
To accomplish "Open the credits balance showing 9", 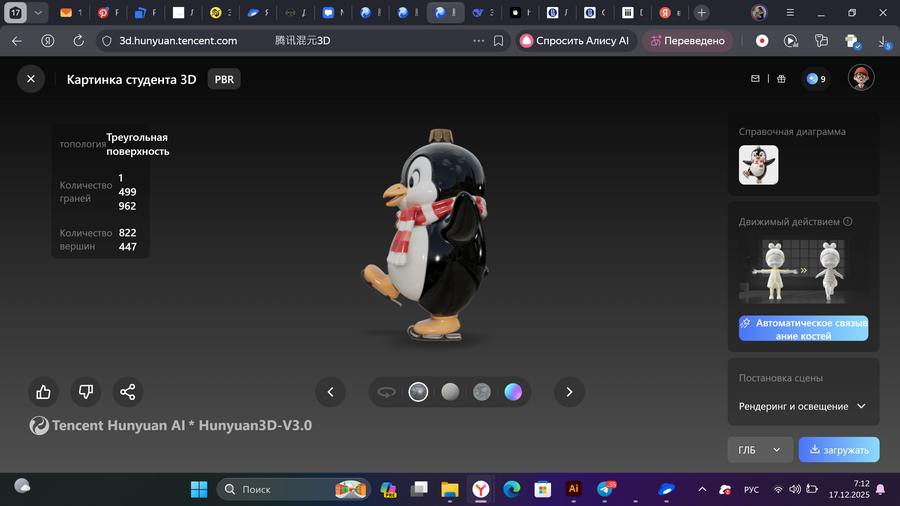I will pyautogui.click(x=816, y=79).
